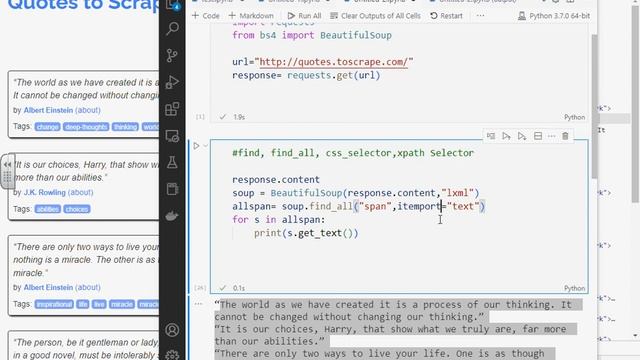
Task: Select the Python 3.7.0 64-bit kernel
Action: click(x=554, y=16)
